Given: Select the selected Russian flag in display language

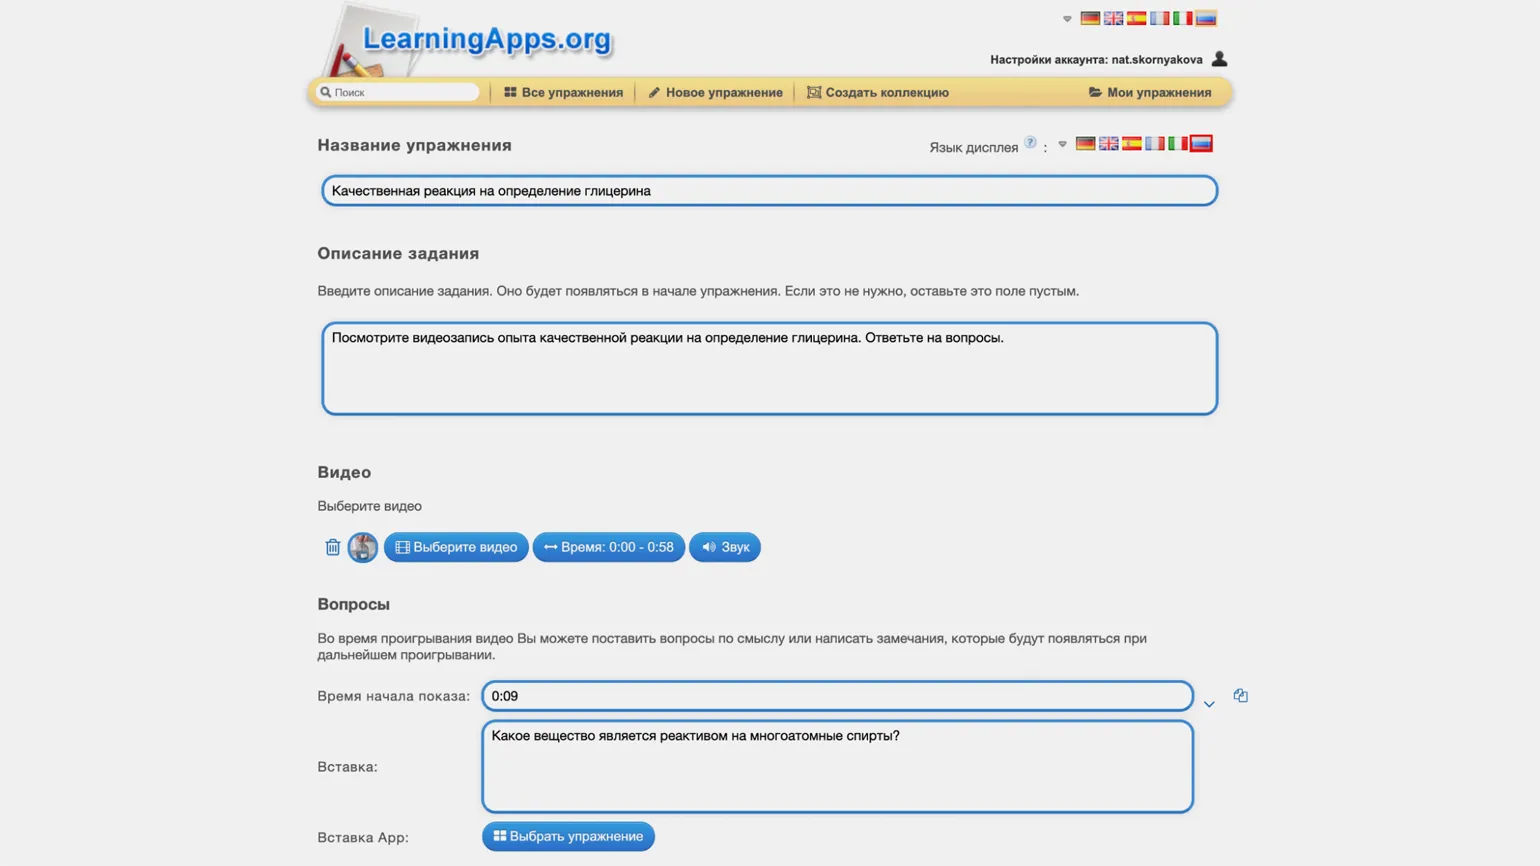Looking at the screenshot, I should pos(1201,144).
